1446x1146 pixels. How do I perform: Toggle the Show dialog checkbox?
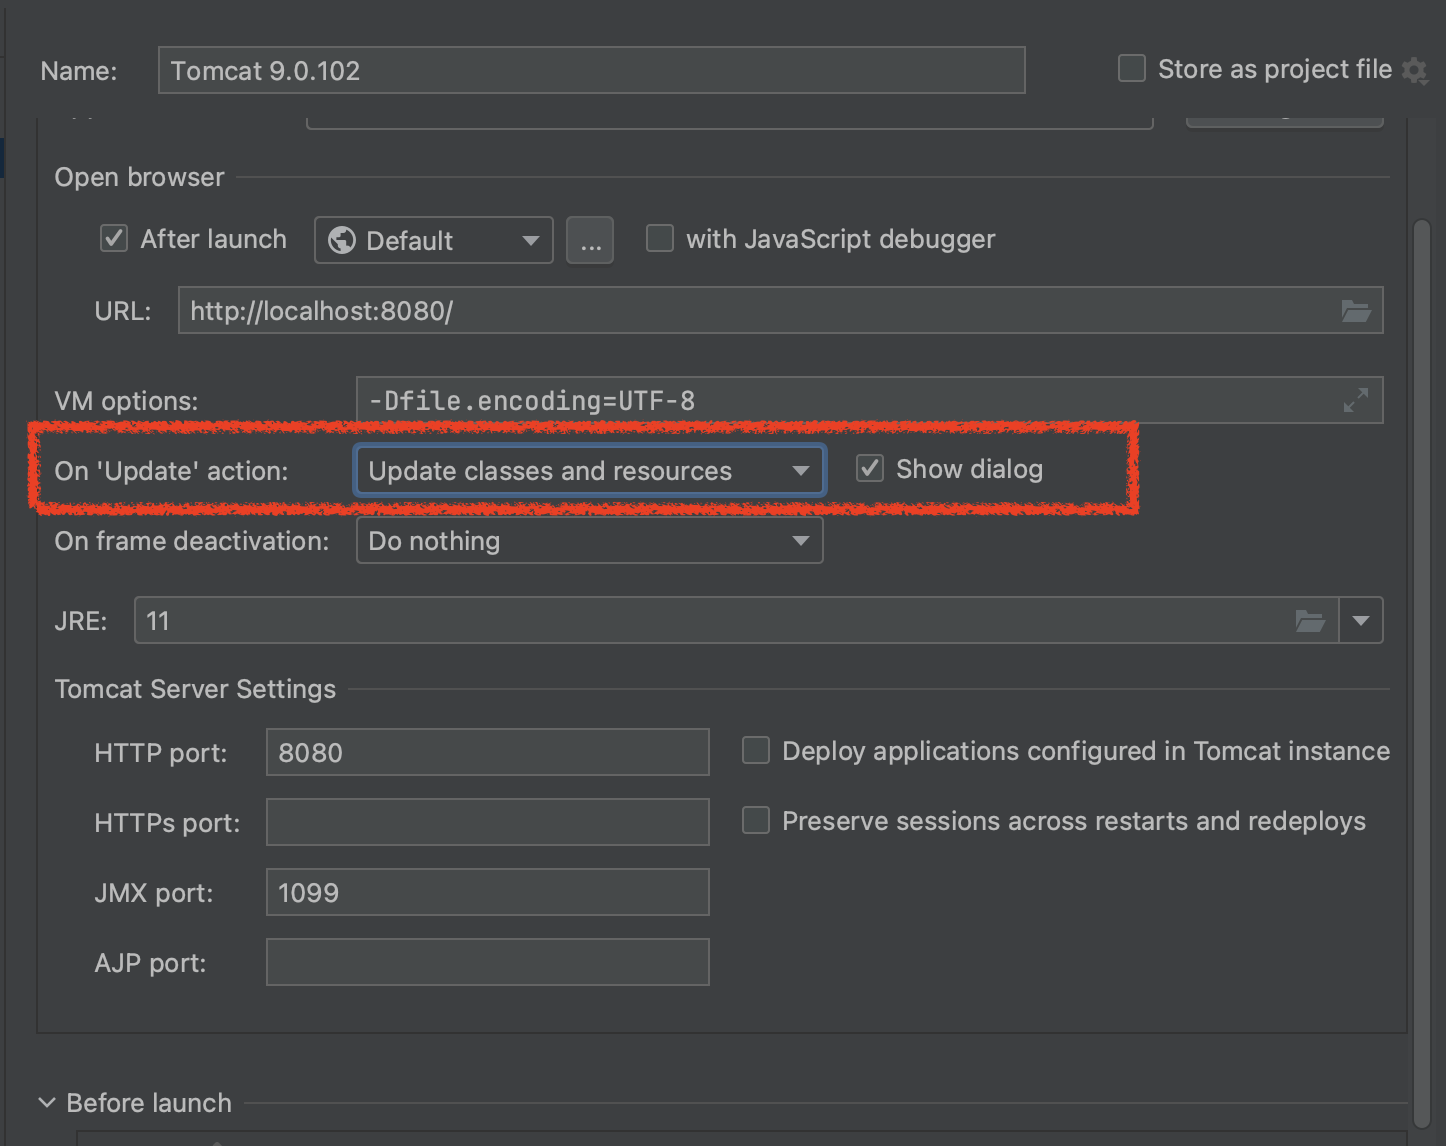(x=870, y=468)
